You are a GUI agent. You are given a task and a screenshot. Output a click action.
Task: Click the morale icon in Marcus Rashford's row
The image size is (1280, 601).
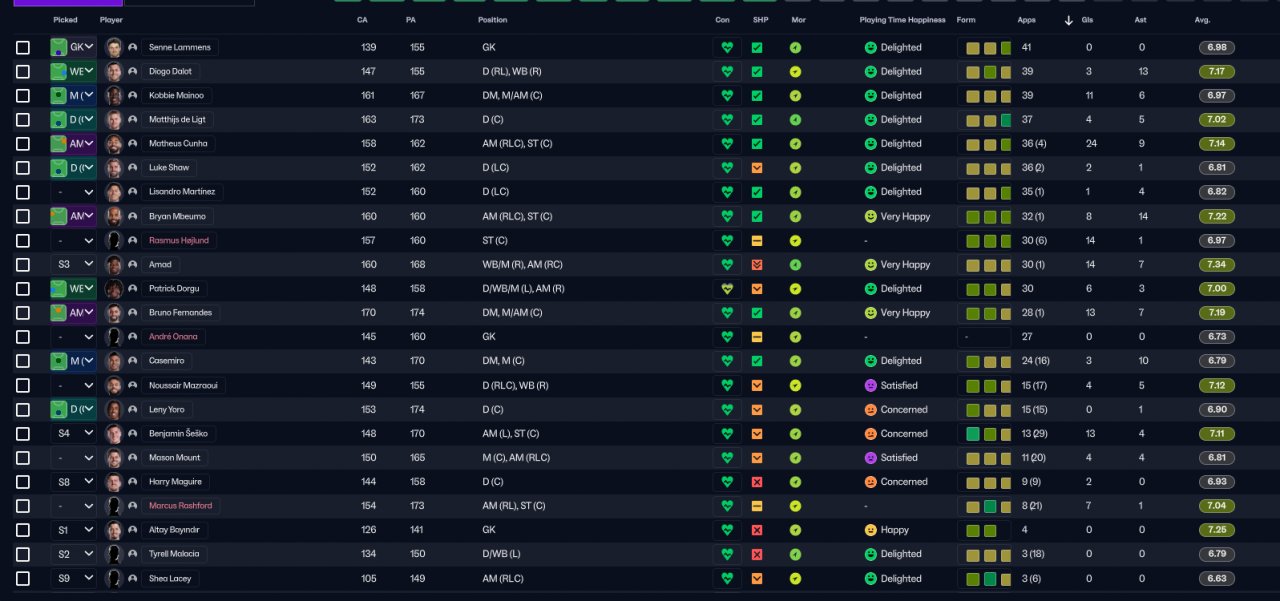(x=795, y=506)
